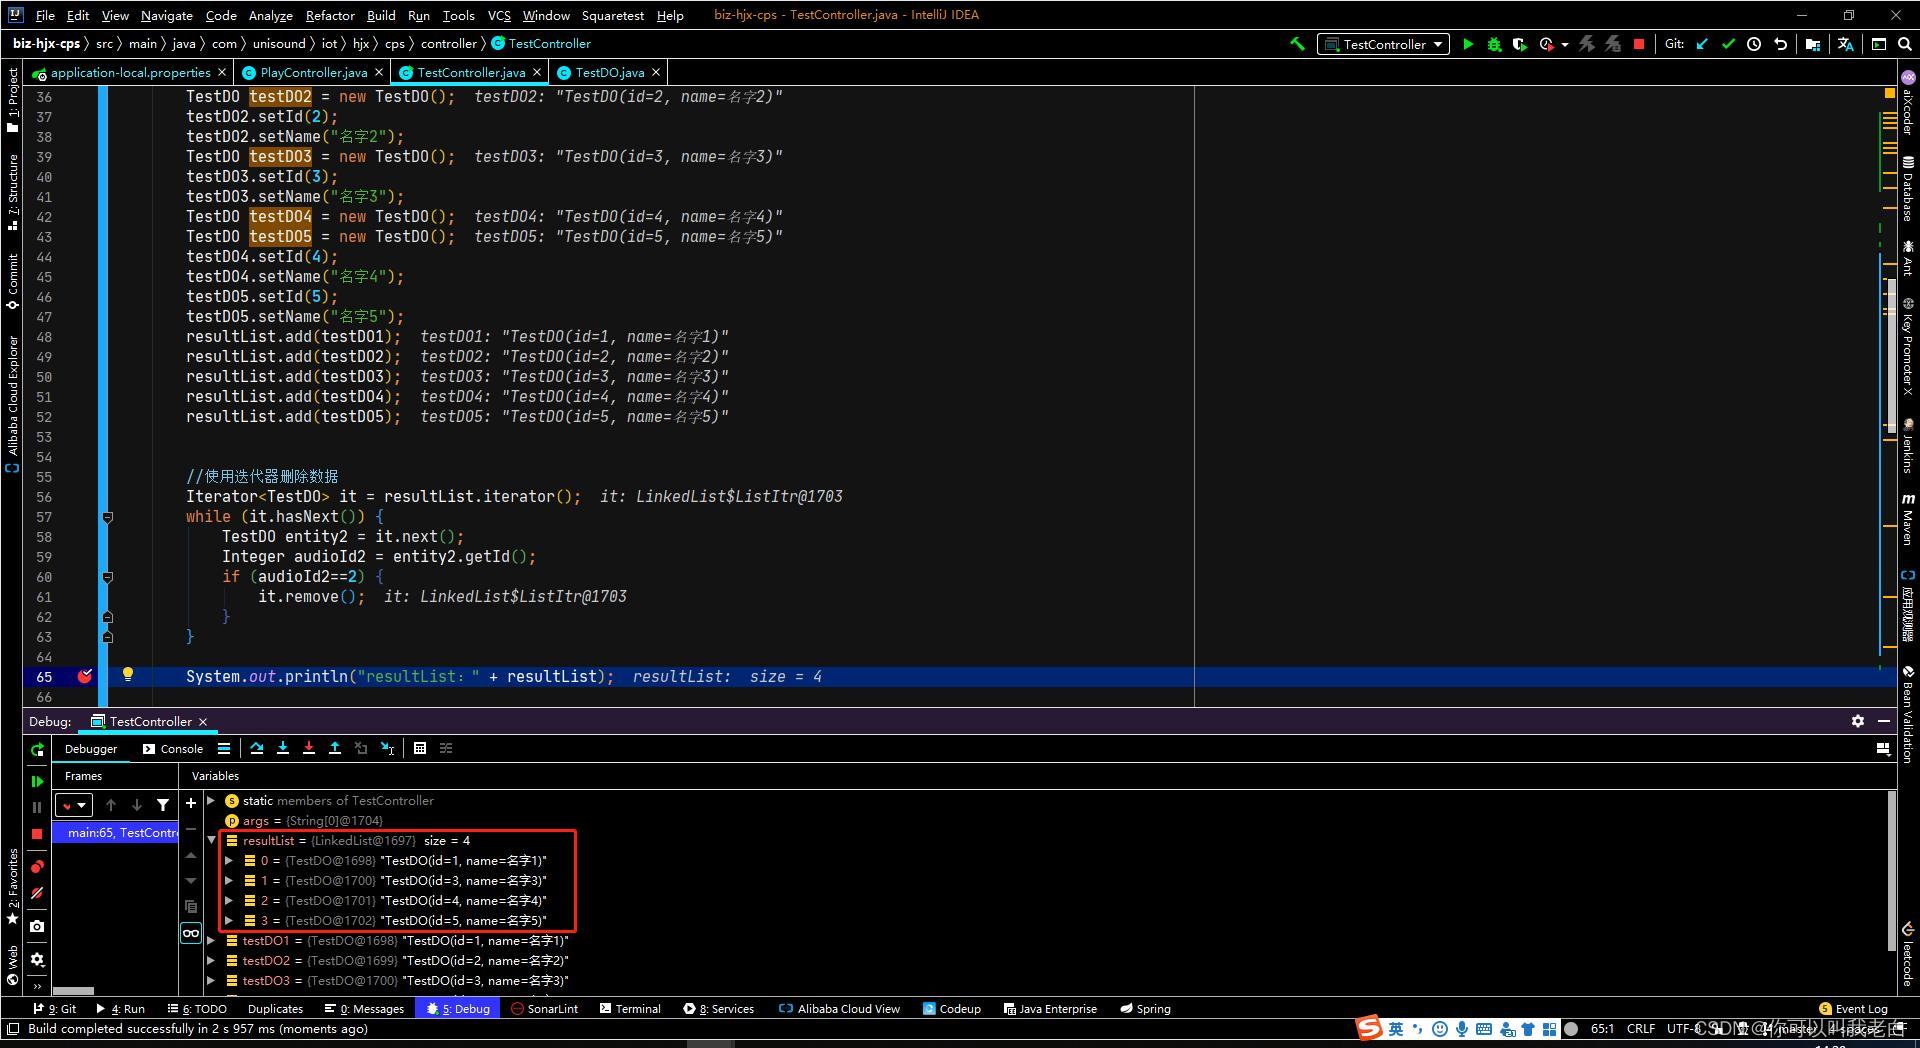
Task: Open debug tool window options gear
Action: tap(1858, 721)
